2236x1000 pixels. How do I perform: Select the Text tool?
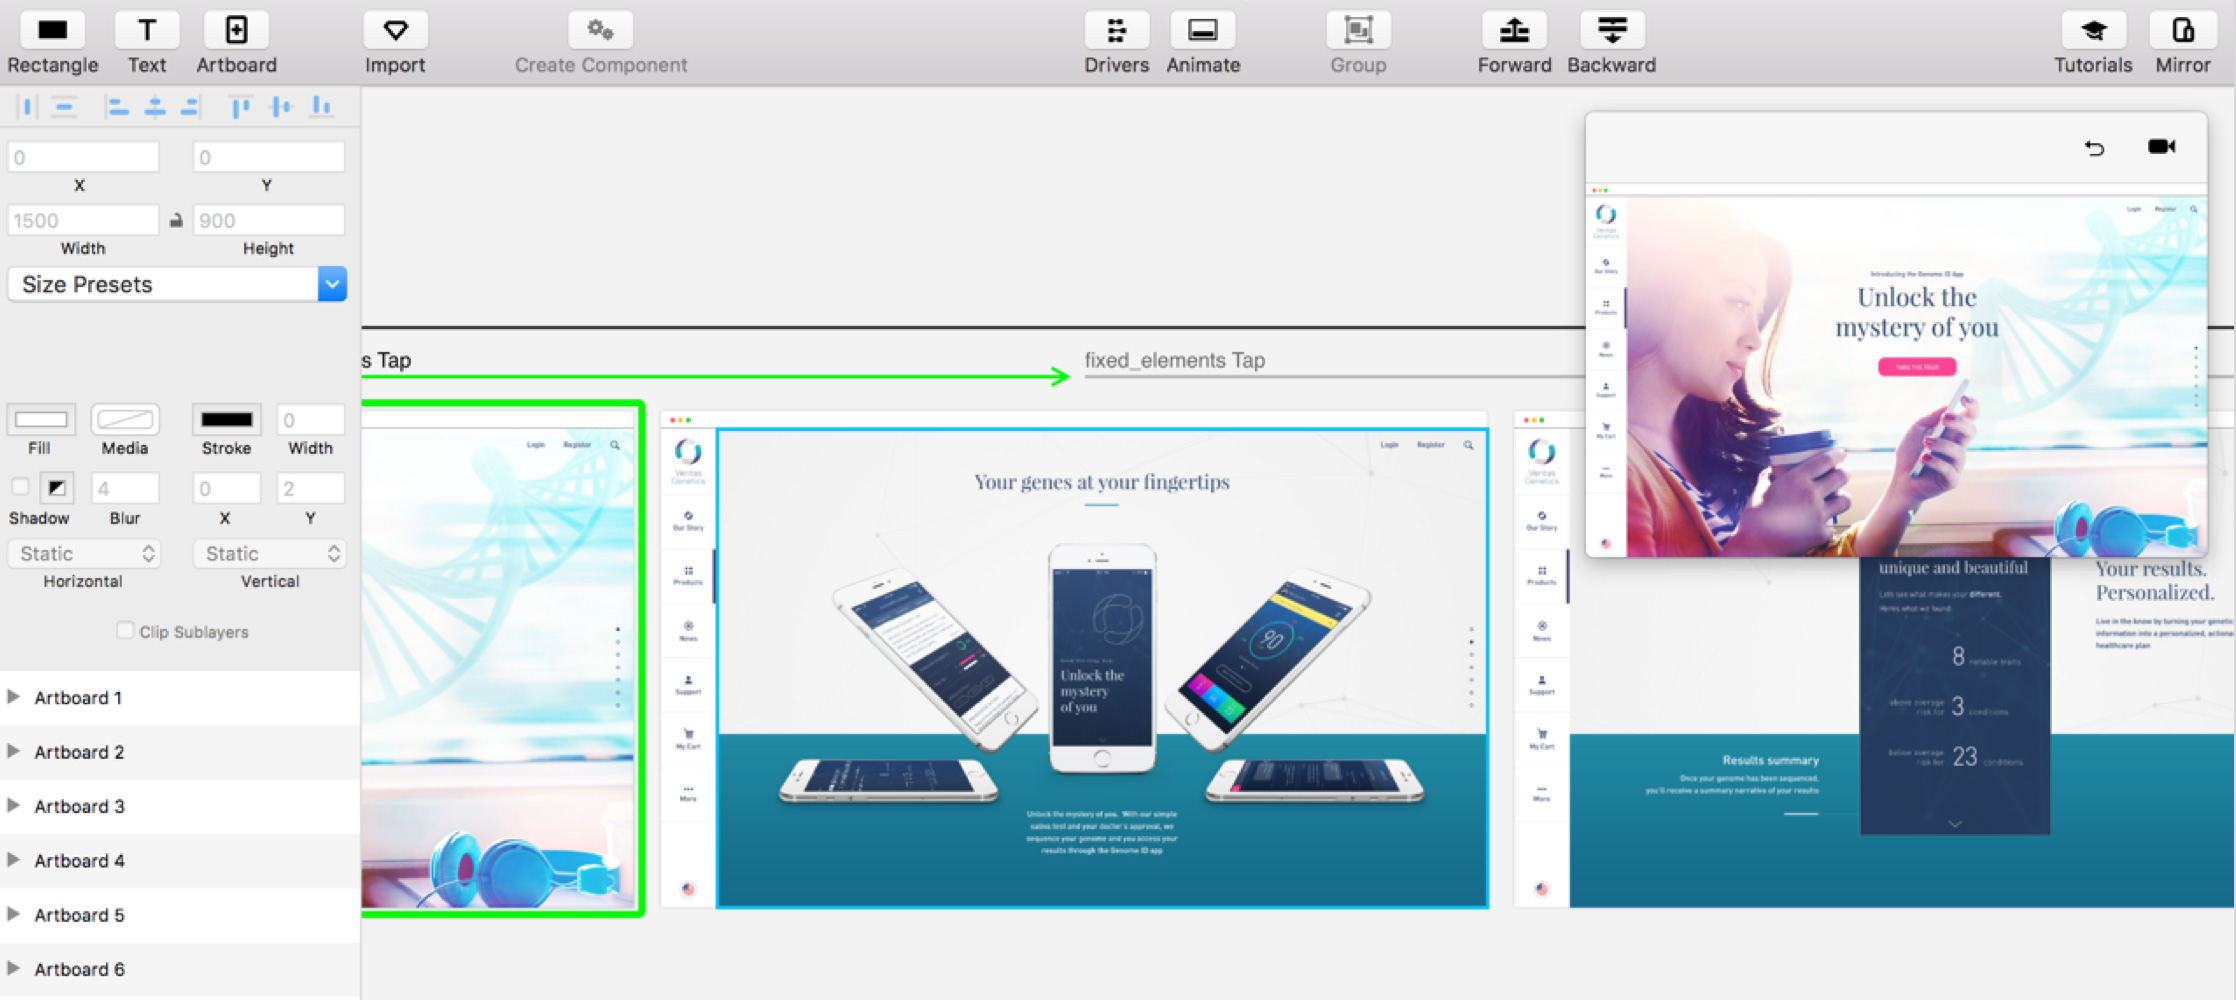pos(147,31)
